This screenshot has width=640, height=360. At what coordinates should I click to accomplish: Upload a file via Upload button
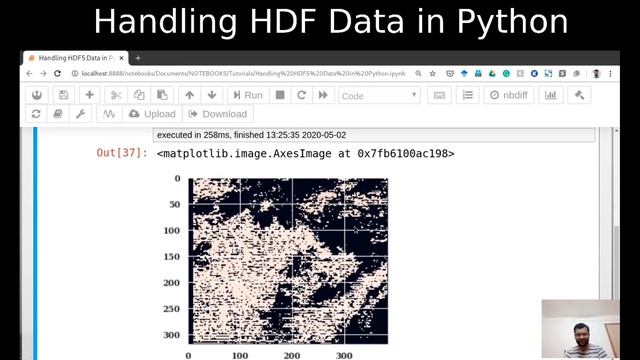click(x=152, y=114)
